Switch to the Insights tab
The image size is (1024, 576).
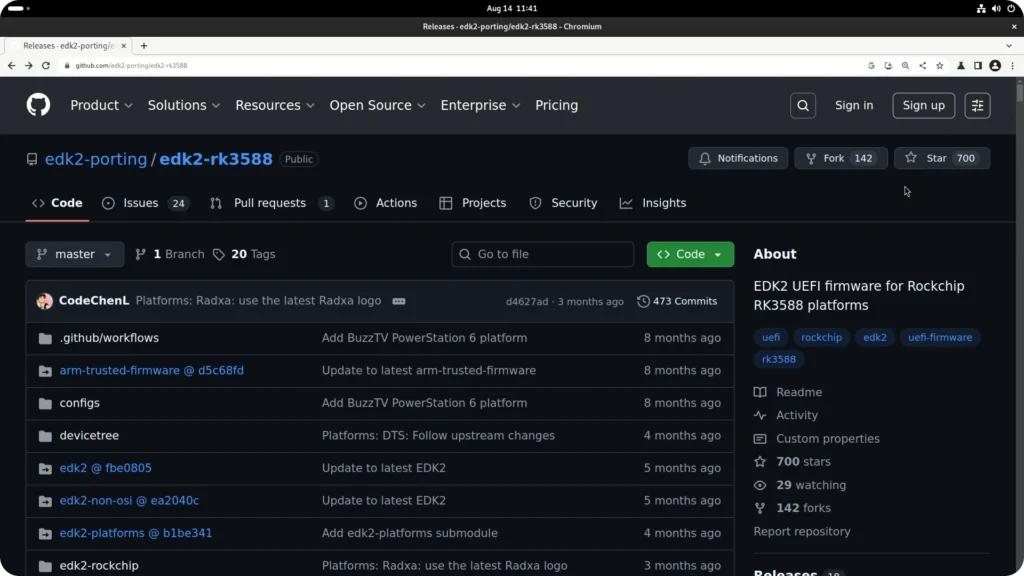[x=653, y=203]
